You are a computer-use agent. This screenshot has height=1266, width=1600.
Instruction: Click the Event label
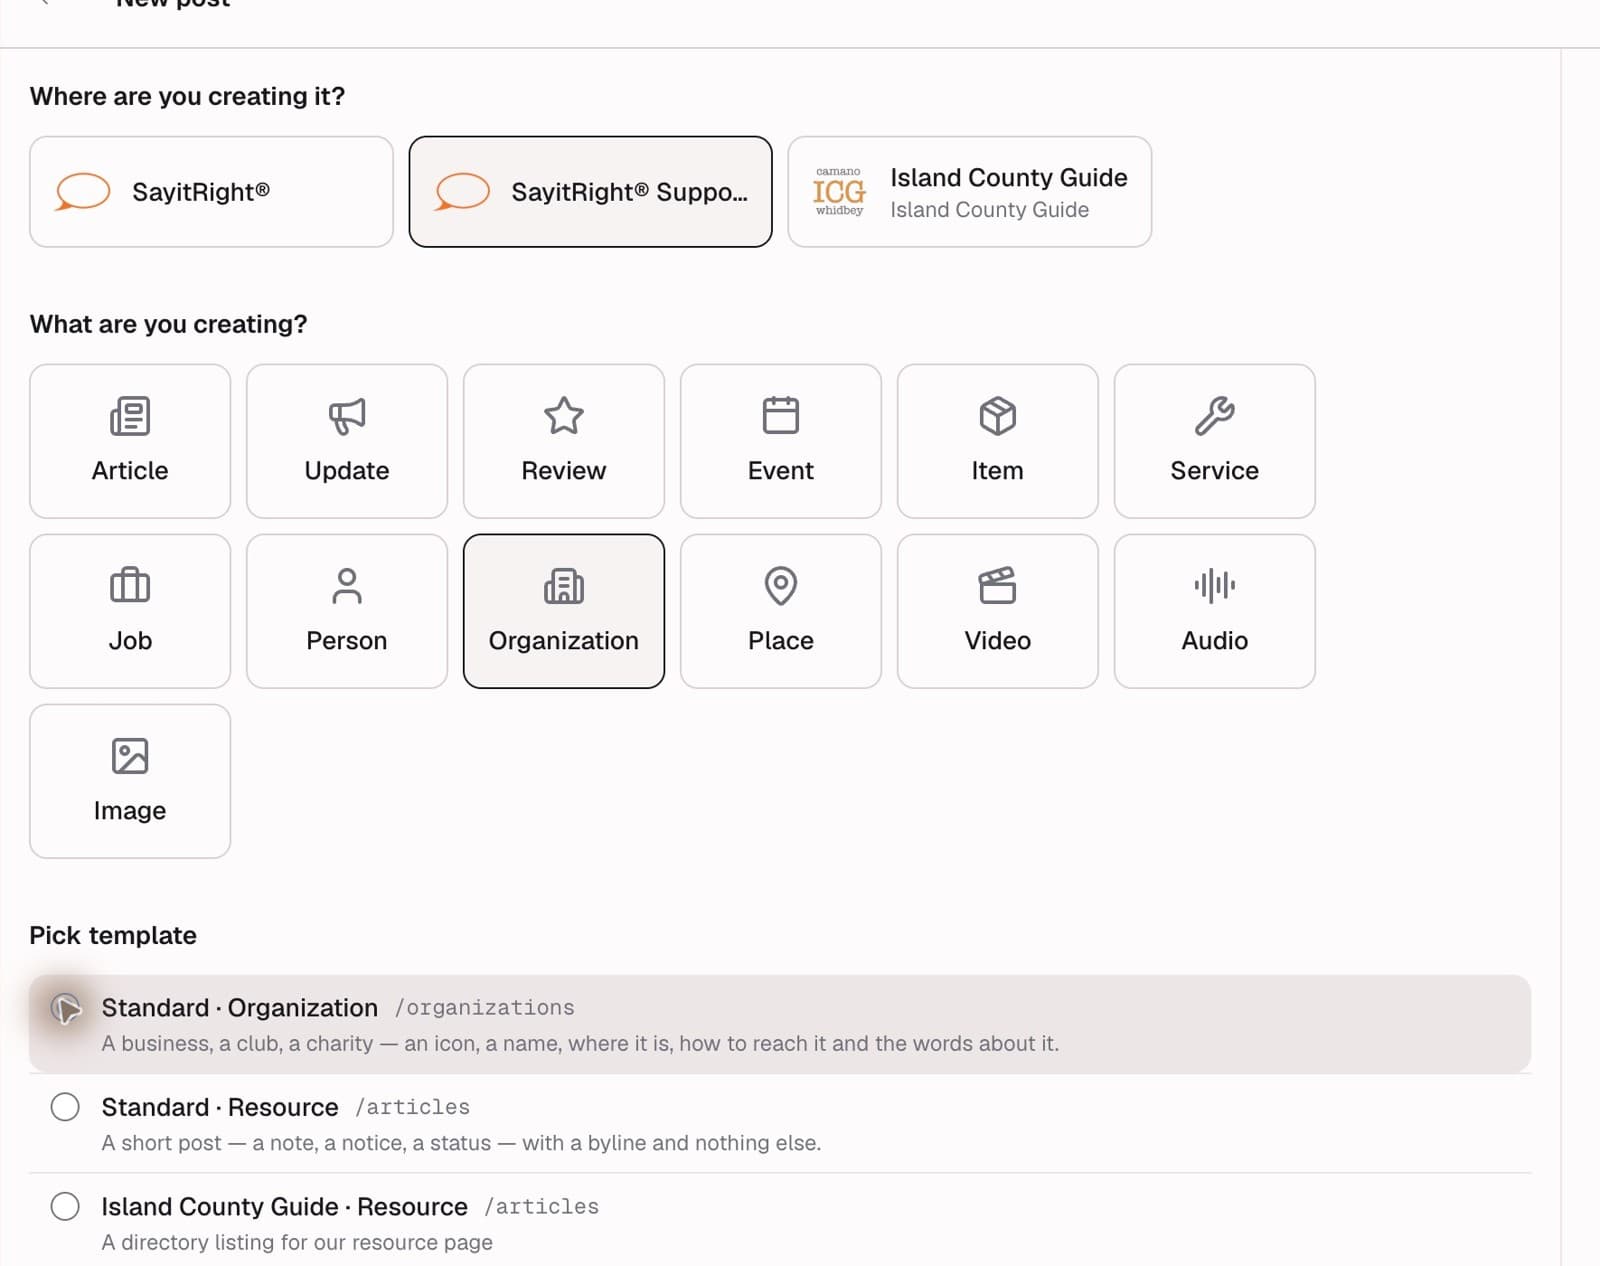tap(781, 470)
